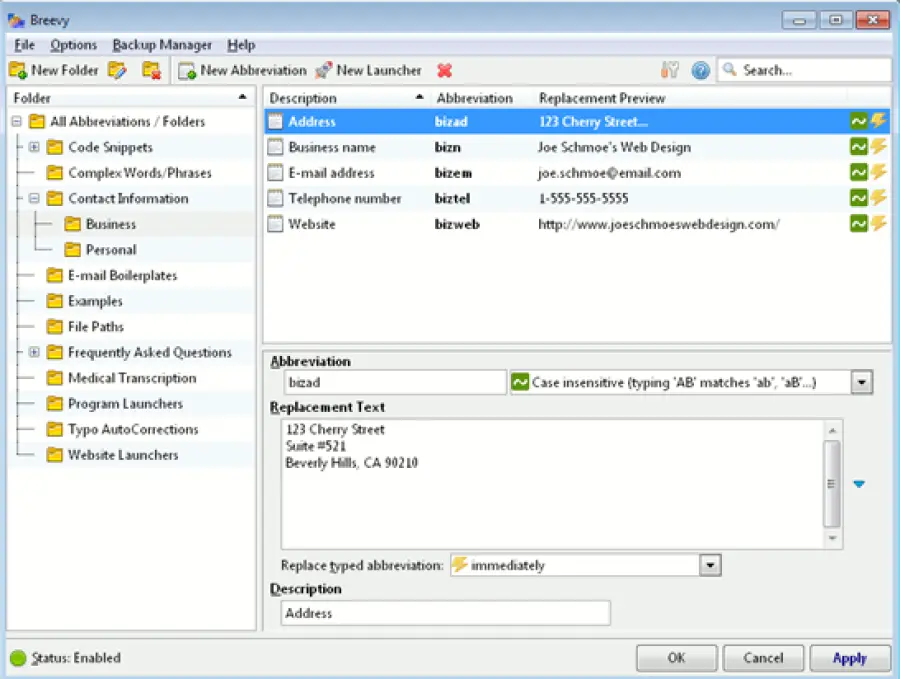Delete the selected abbreviation via red X icon
Screen dimensions: 900x679
445,70
